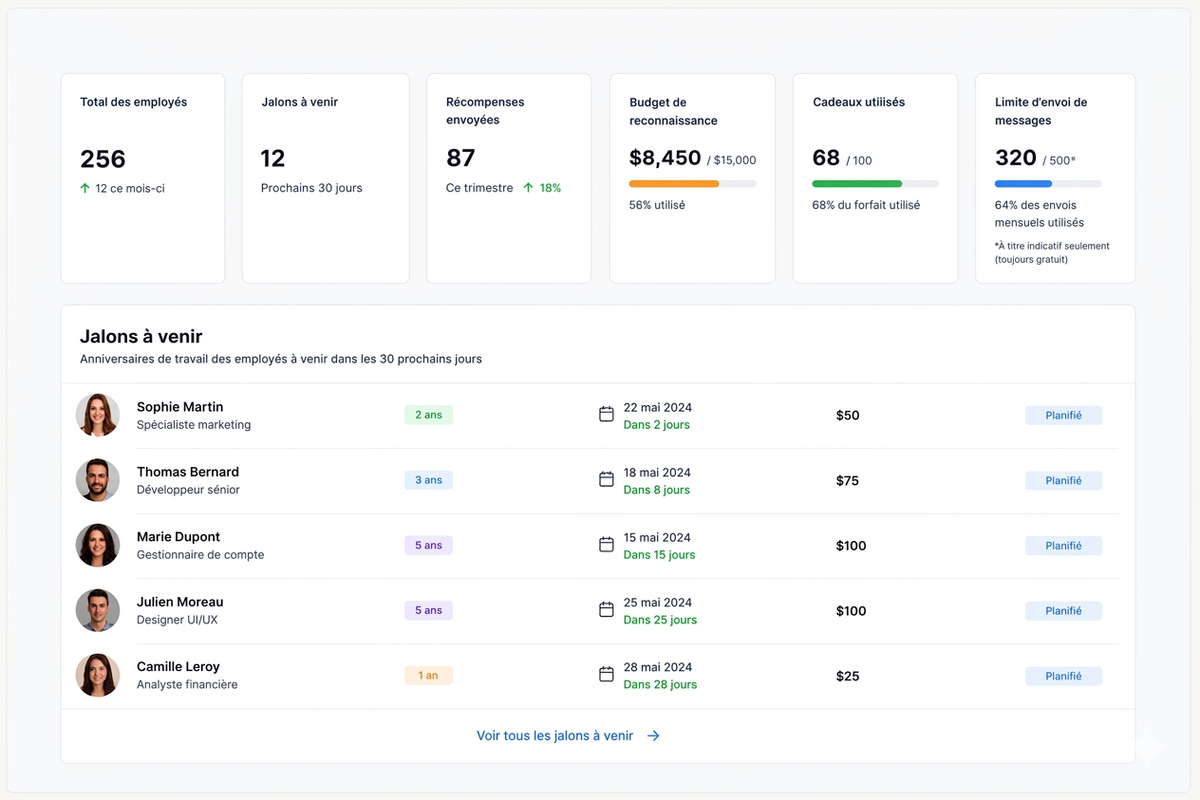Click the calendar icon beside 25 mai 2024

tap(606, 609)
